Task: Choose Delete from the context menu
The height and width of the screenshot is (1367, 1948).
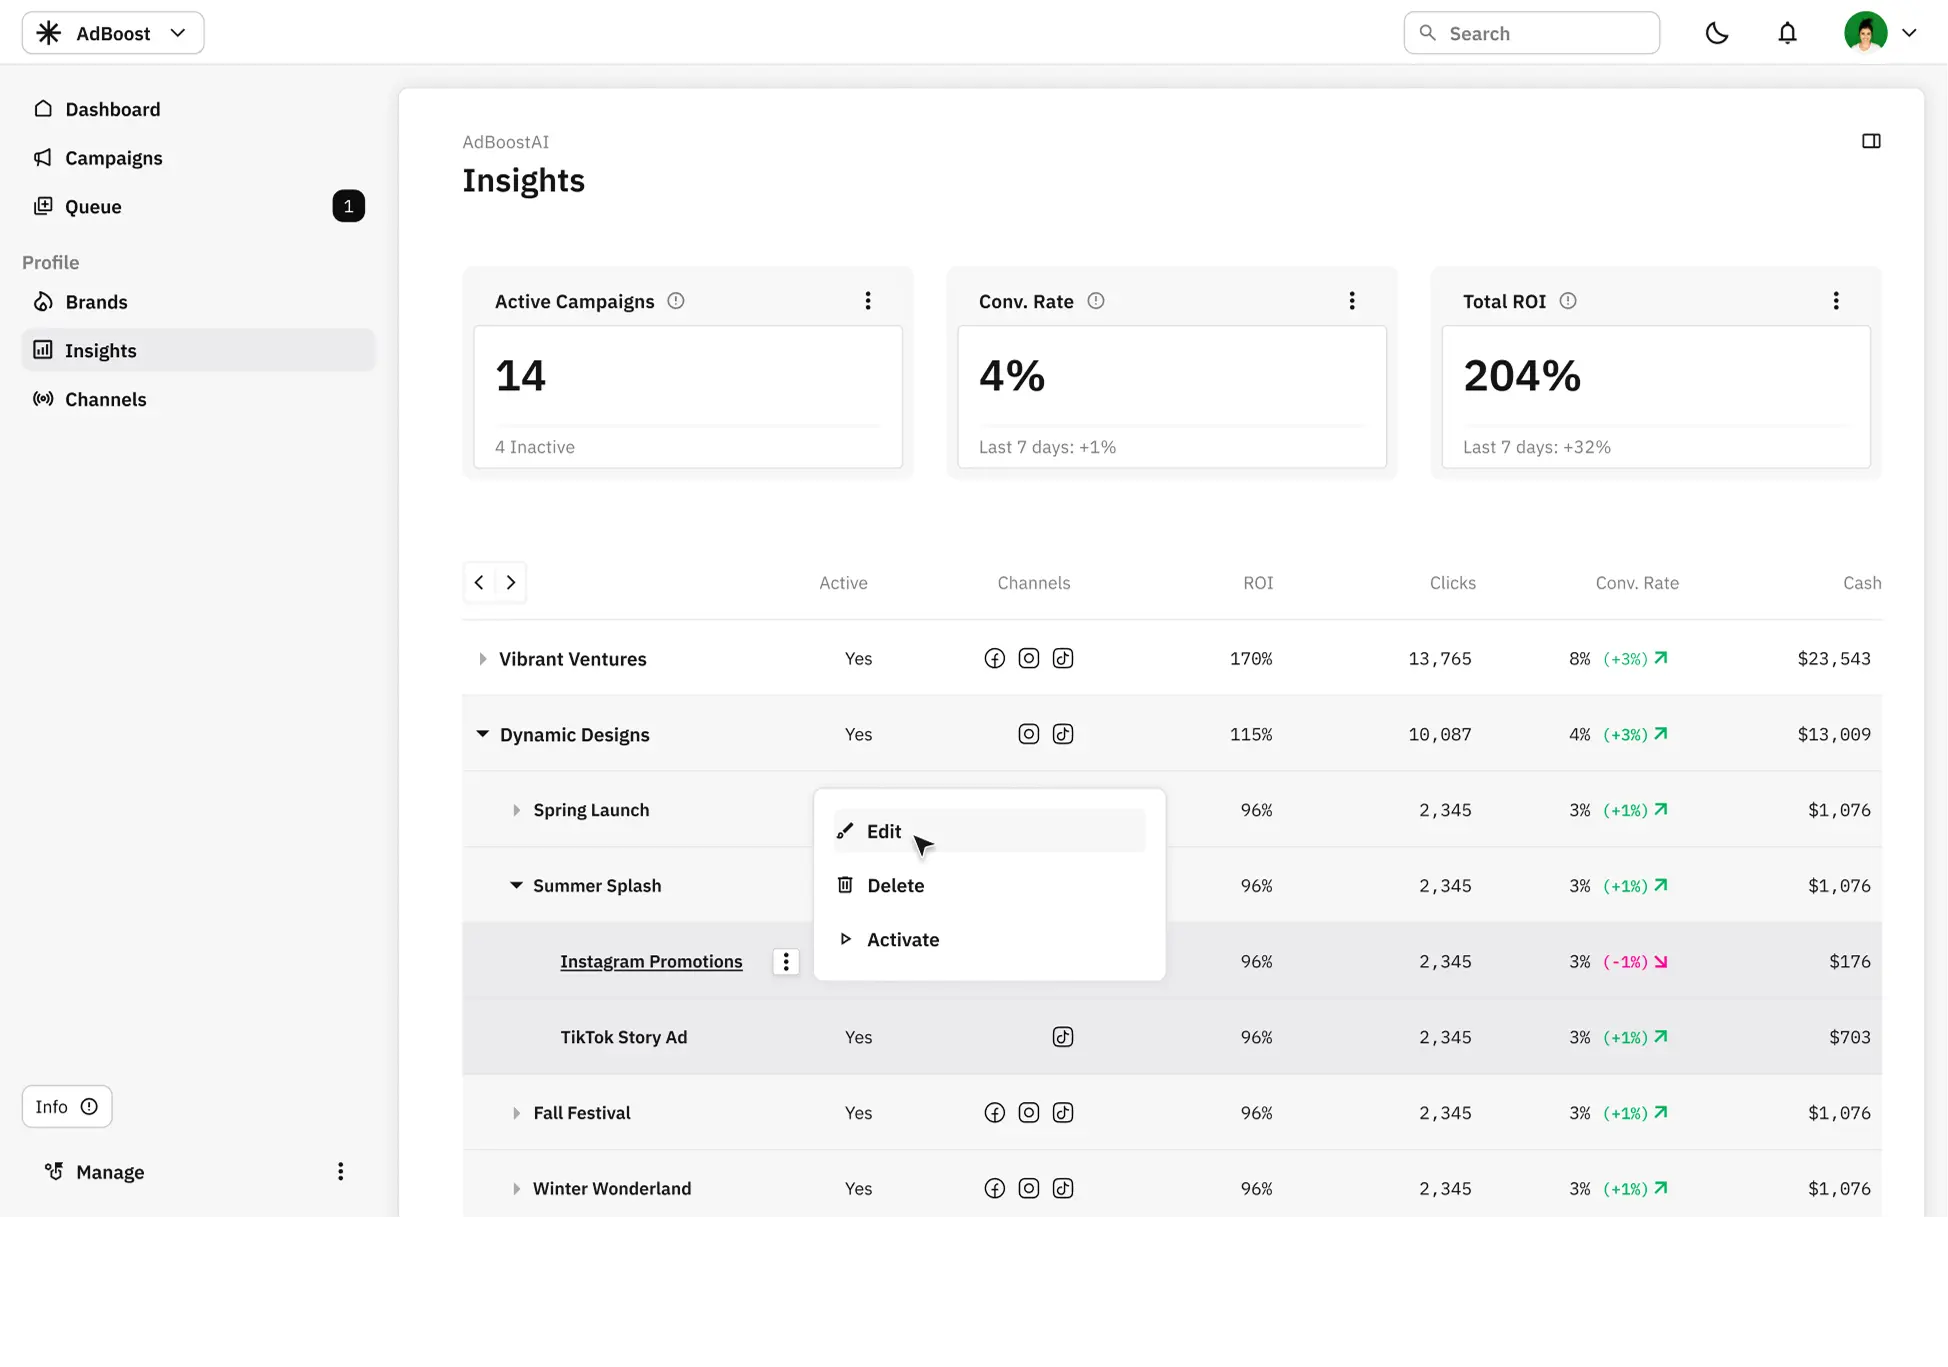Action: coord(895,885)
